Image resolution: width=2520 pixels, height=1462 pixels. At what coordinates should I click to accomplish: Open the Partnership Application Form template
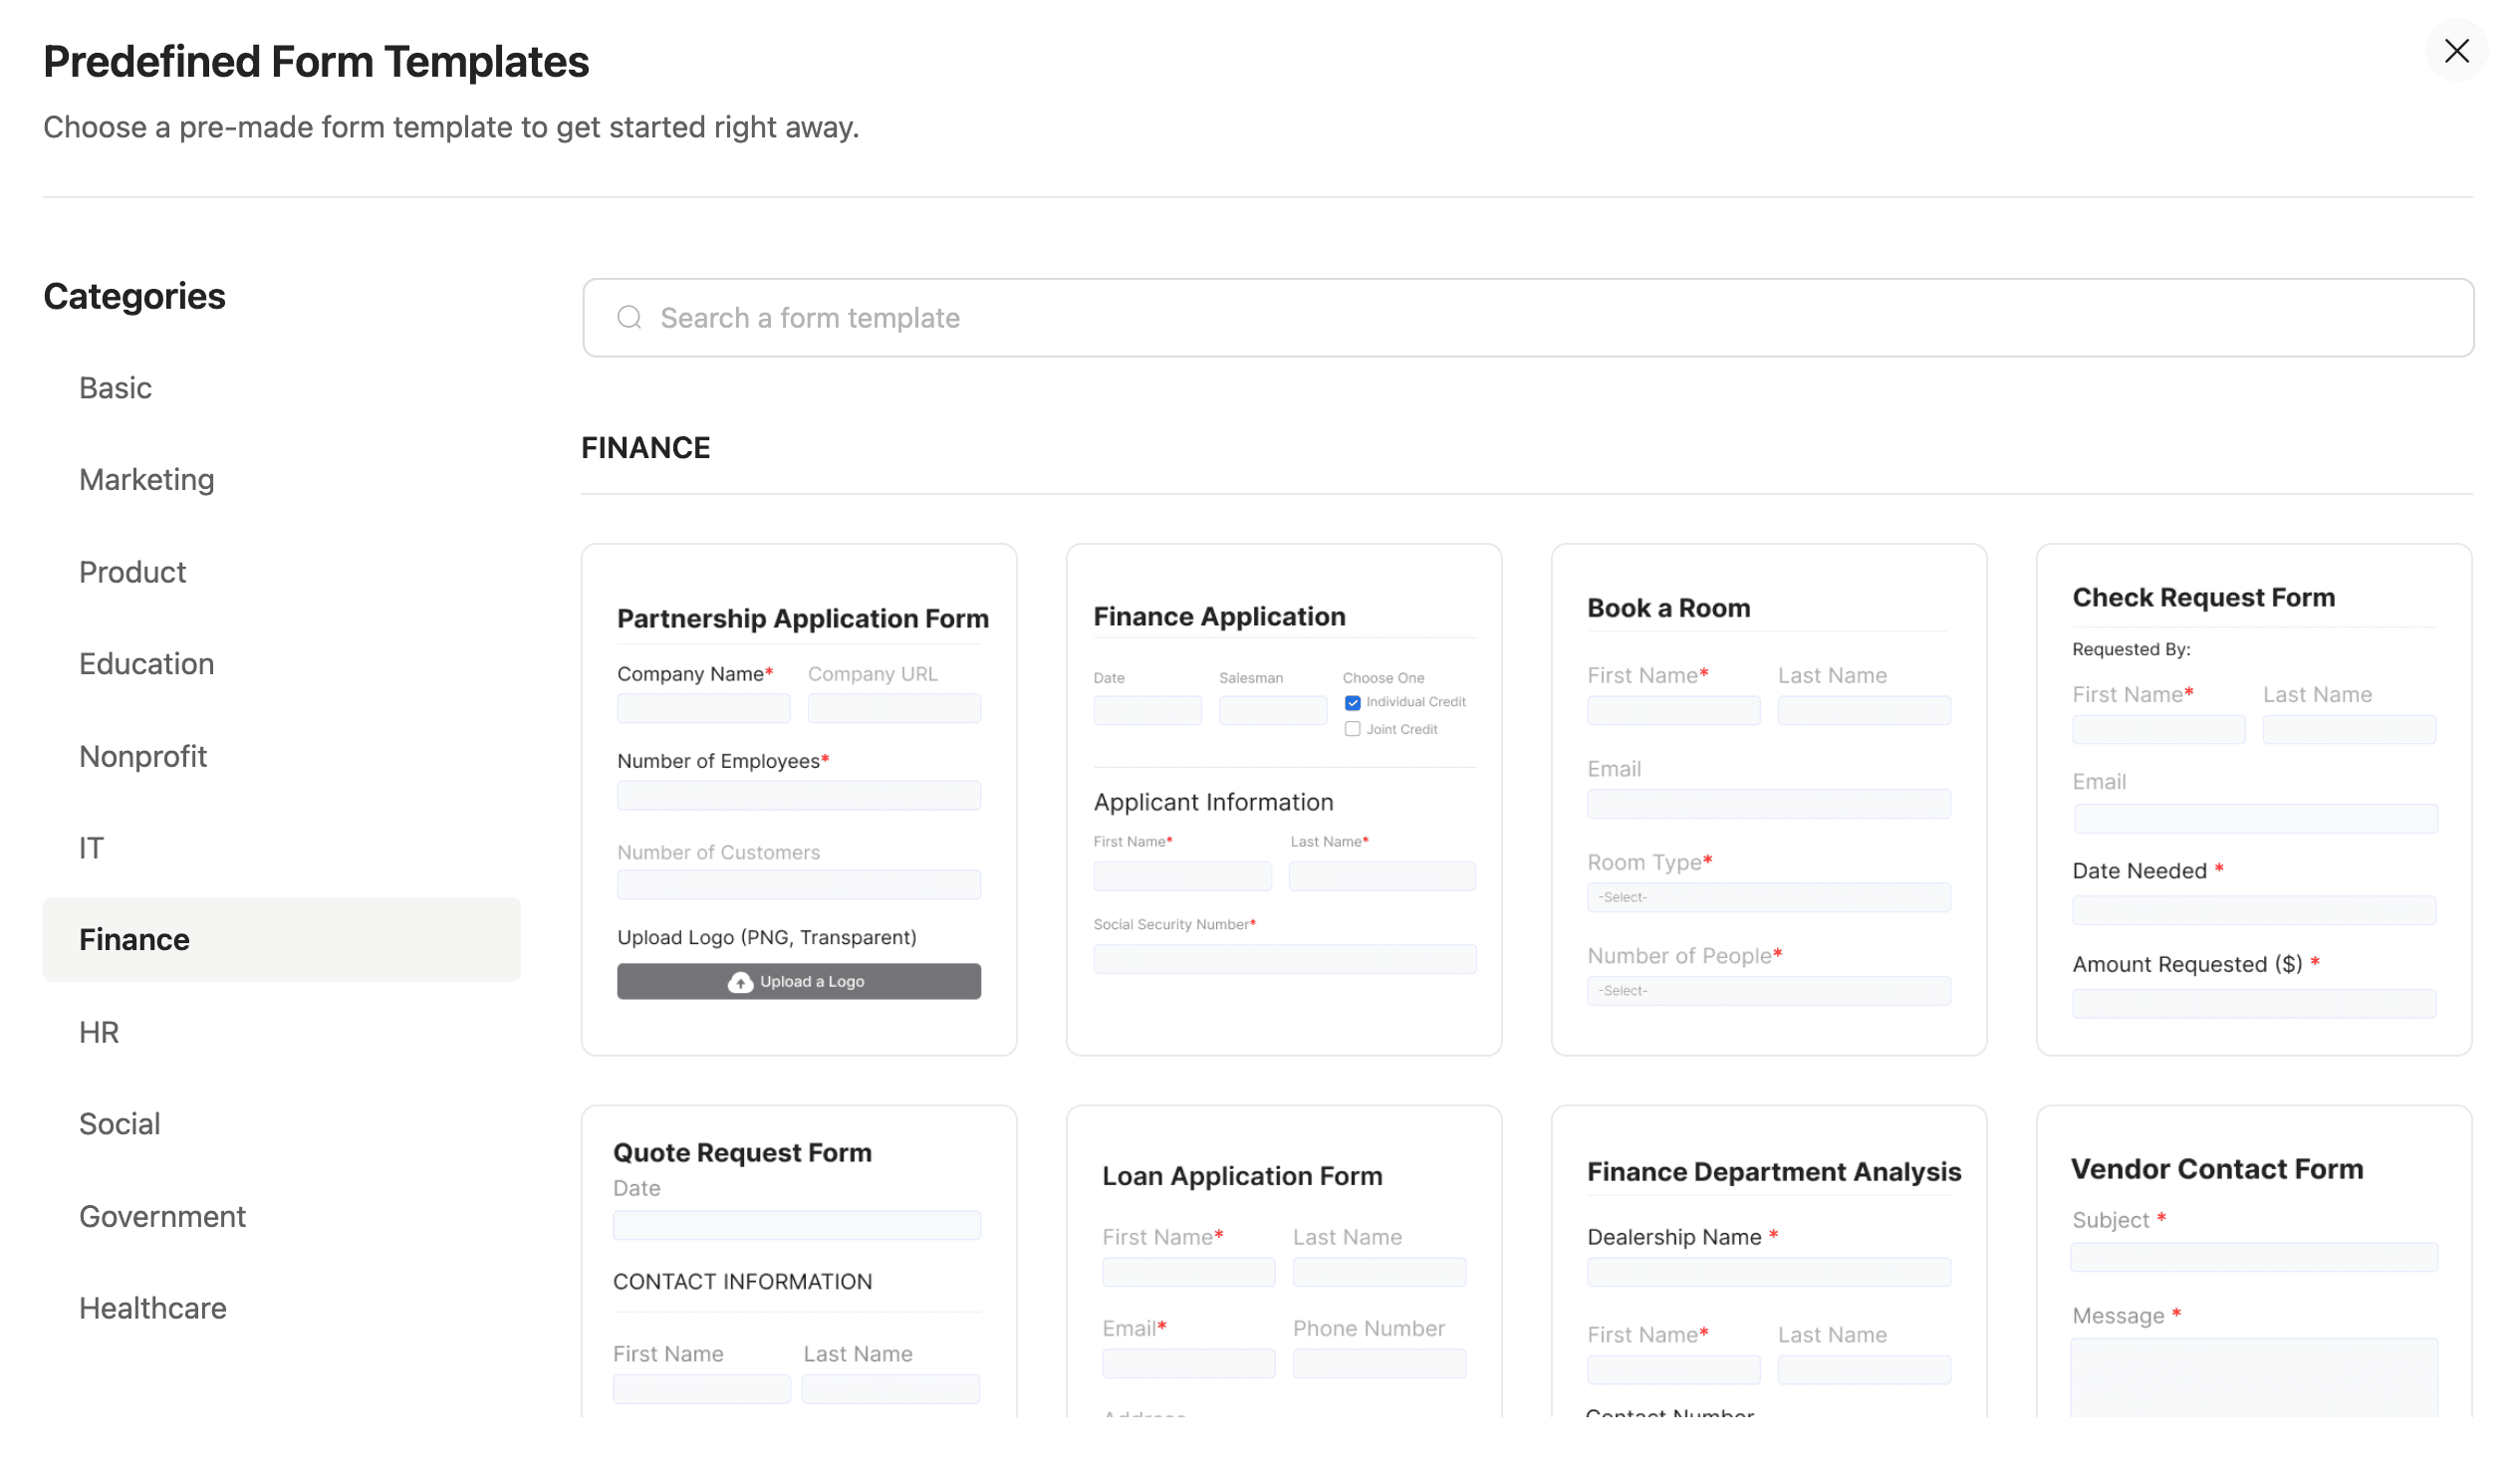click(x=799, y=800)
